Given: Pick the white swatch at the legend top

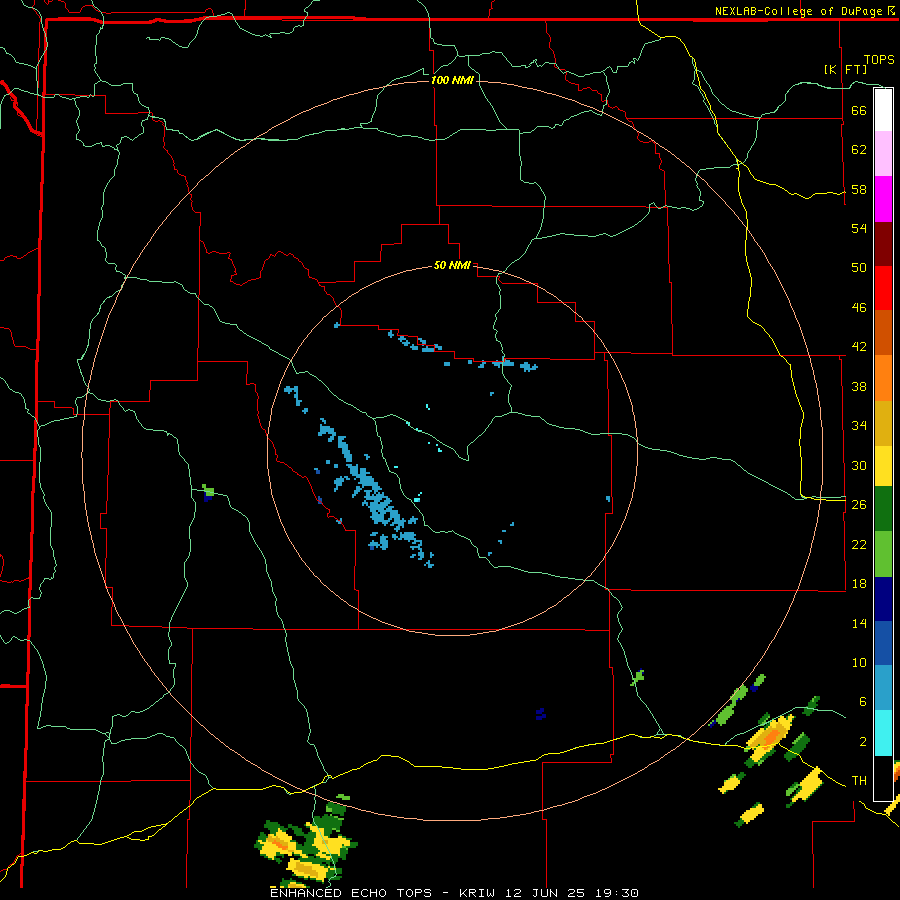Looking at the screenshot, I should 883,110.
